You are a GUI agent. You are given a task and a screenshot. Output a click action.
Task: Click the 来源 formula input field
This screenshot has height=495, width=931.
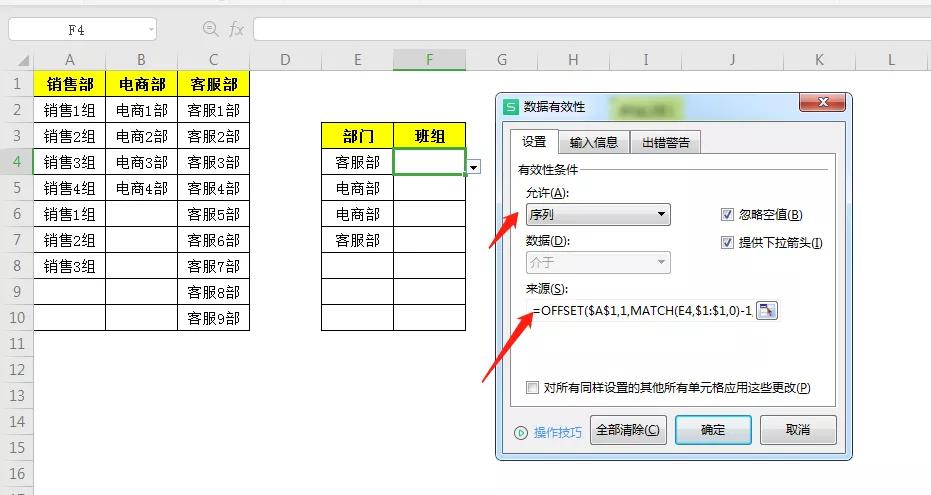640,310
